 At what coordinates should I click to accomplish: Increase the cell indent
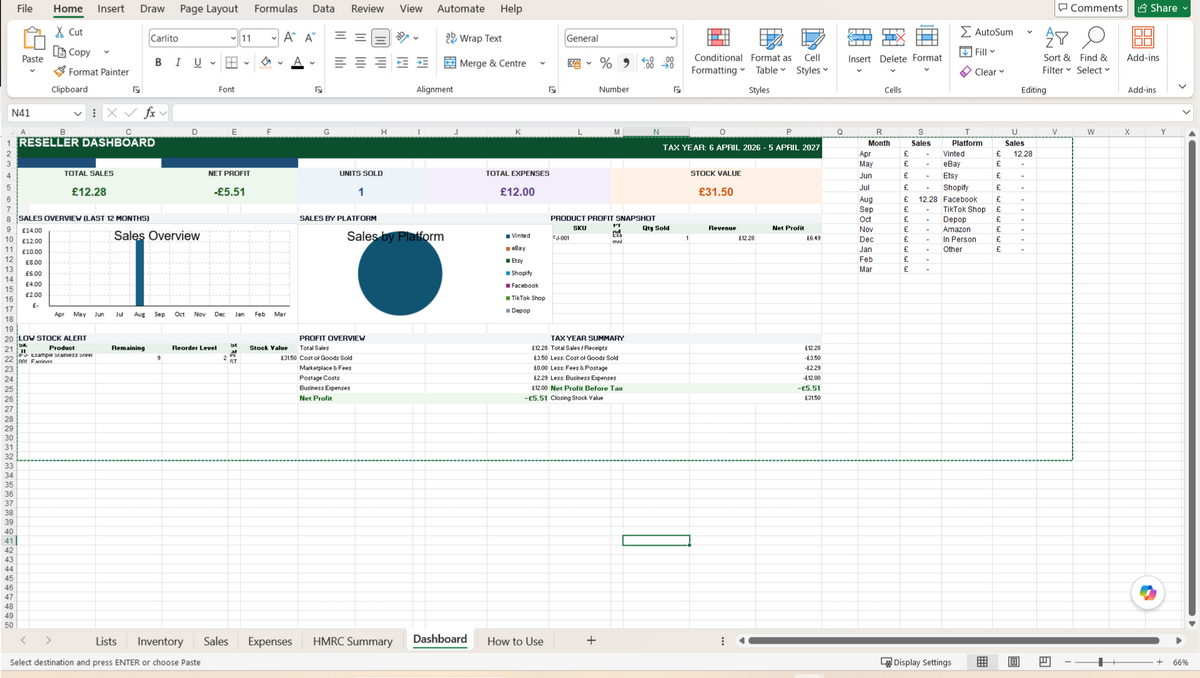coord(422,63)
